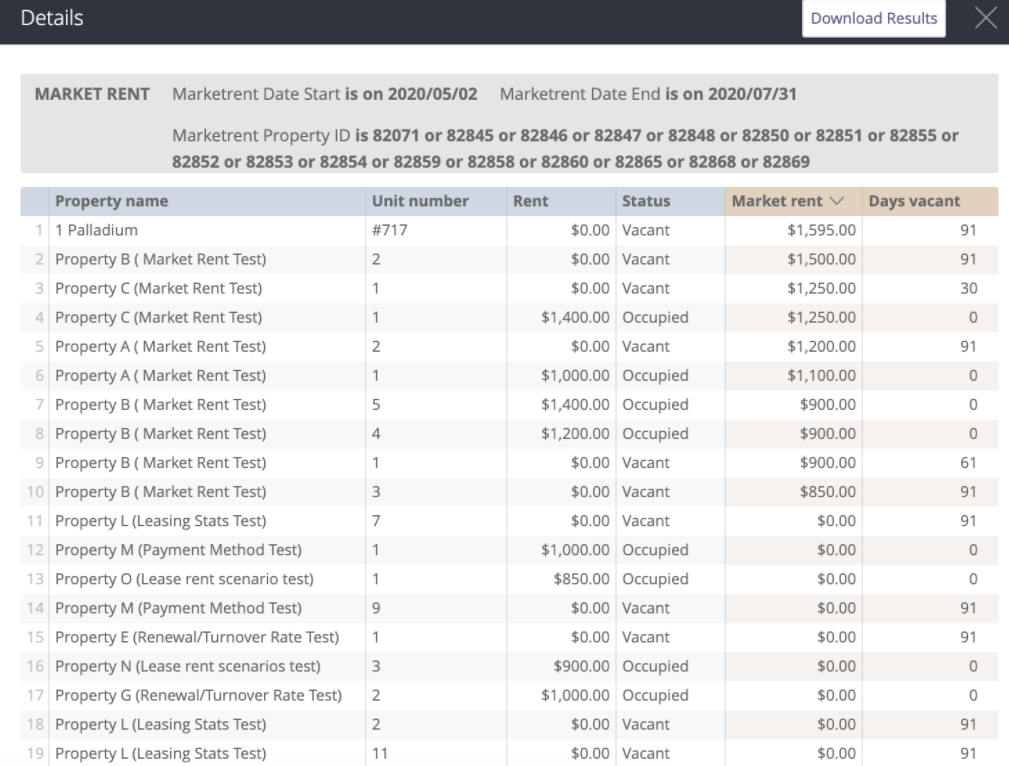This screenshot has width=1009, height=766.
Task: Select row 2 for Property B Market Rent Test
Action: tap(400, 258)
